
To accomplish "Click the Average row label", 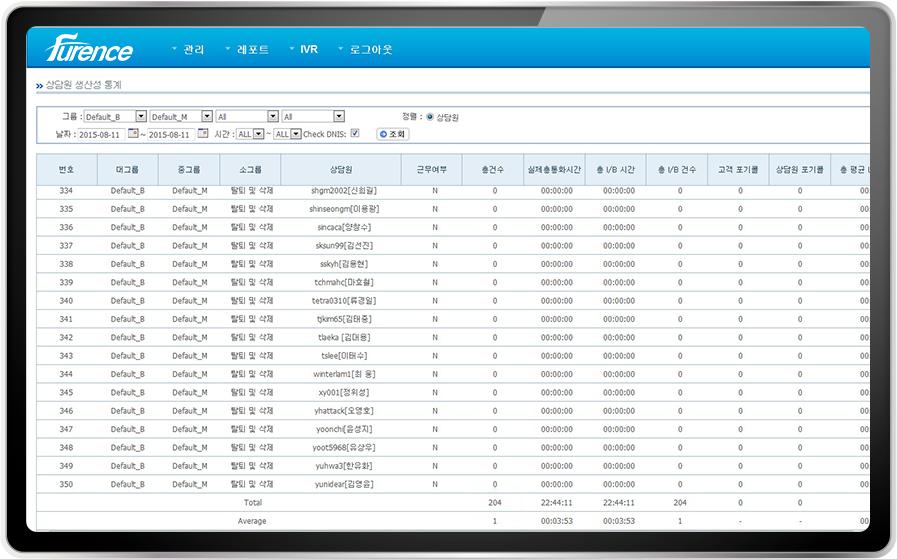I will pyautogui.click(x=252, y=521).
